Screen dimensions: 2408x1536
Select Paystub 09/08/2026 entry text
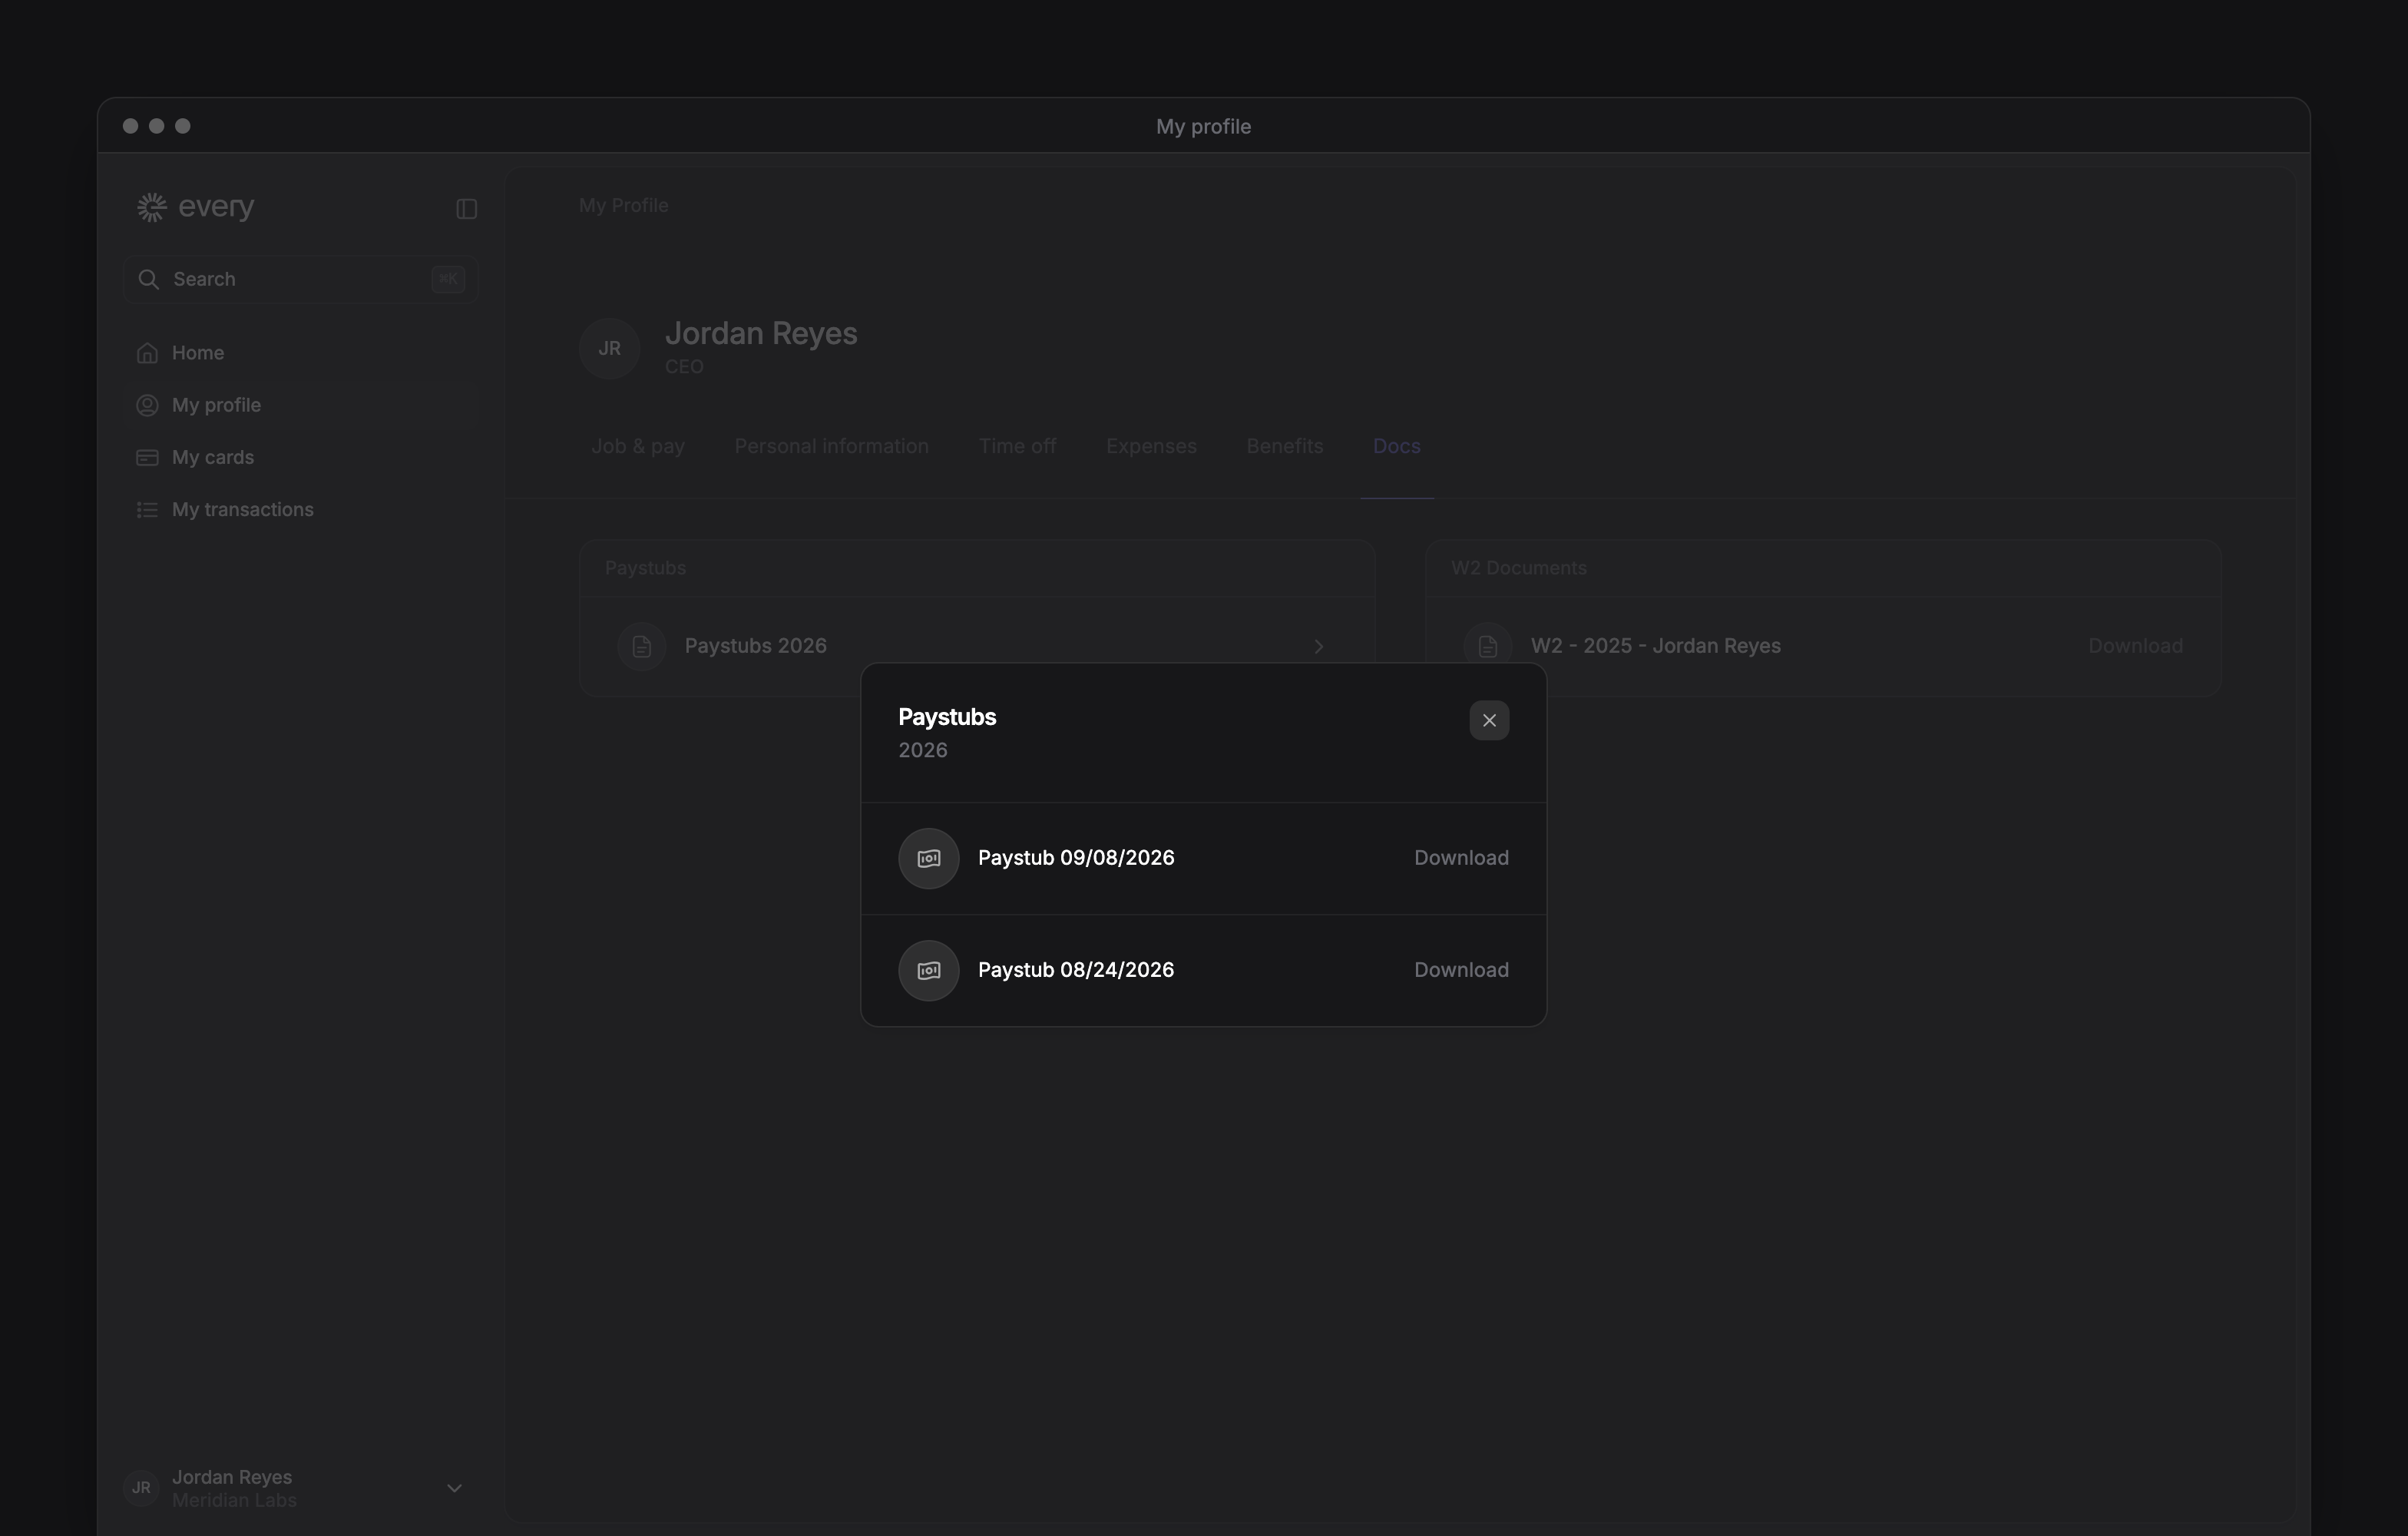(x=1076, y=858)
